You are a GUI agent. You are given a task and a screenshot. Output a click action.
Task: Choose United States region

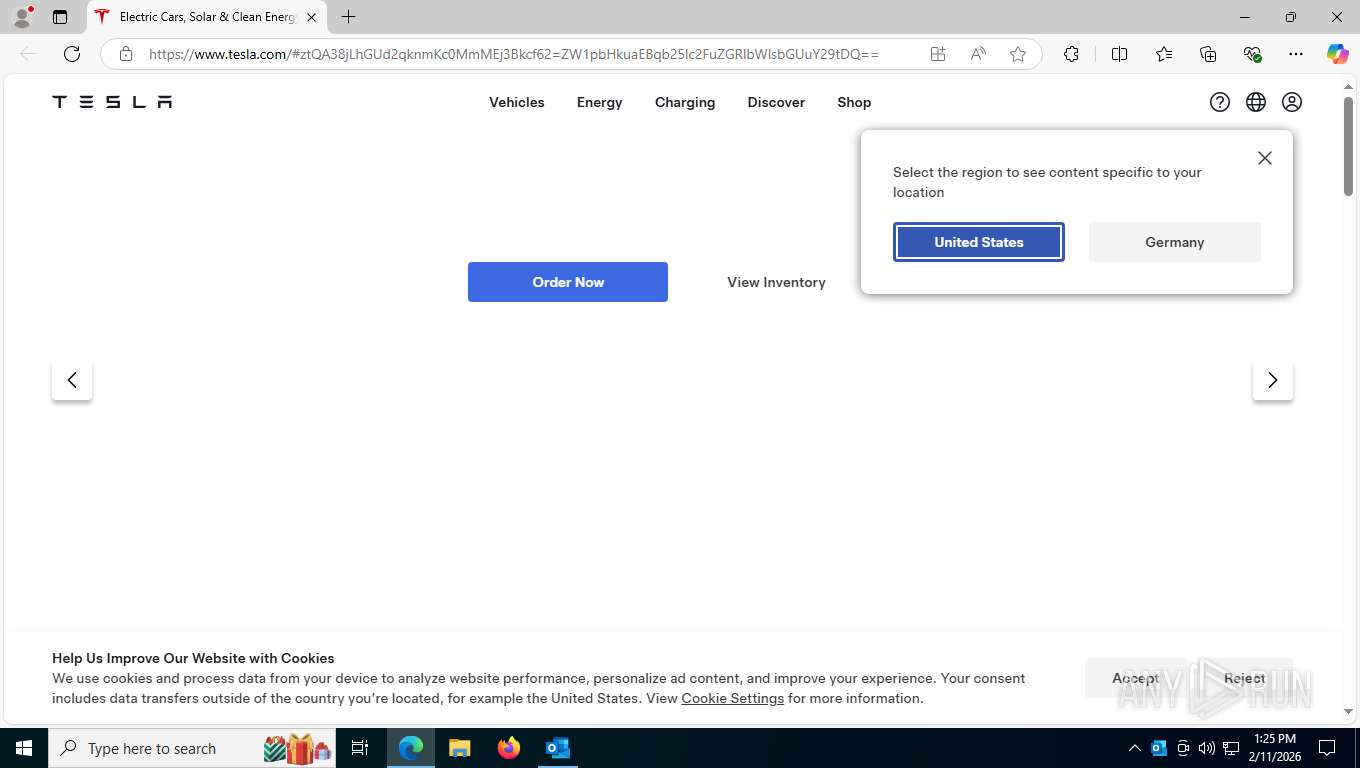(979, 242)
